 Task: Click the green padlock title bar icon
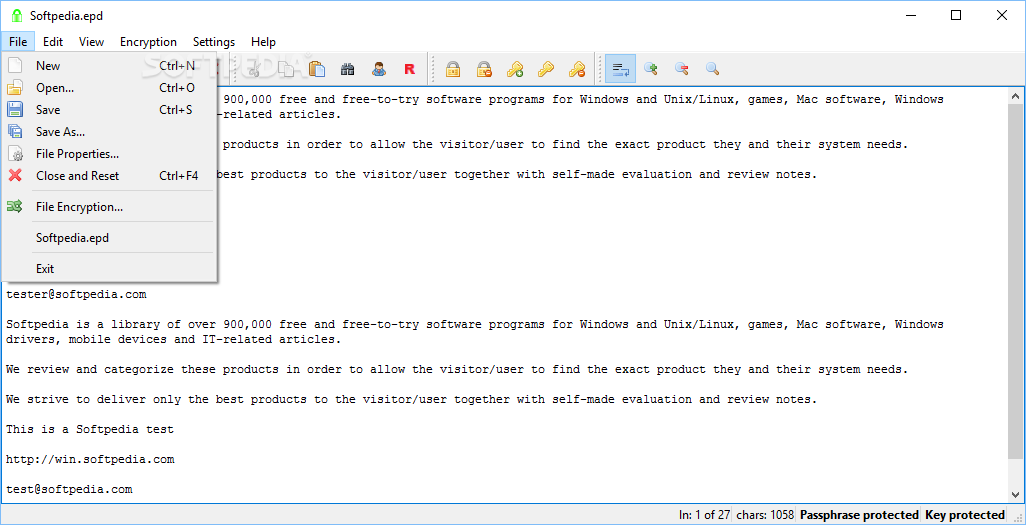pos(16,16)
